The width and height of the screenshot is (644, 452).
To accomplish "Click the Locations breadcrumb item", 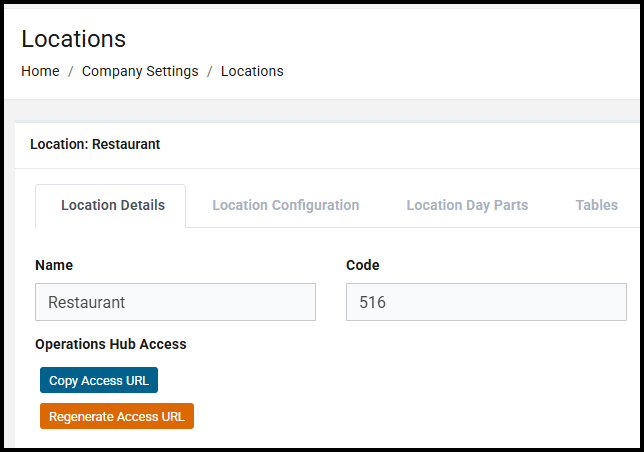I will 252,71.
